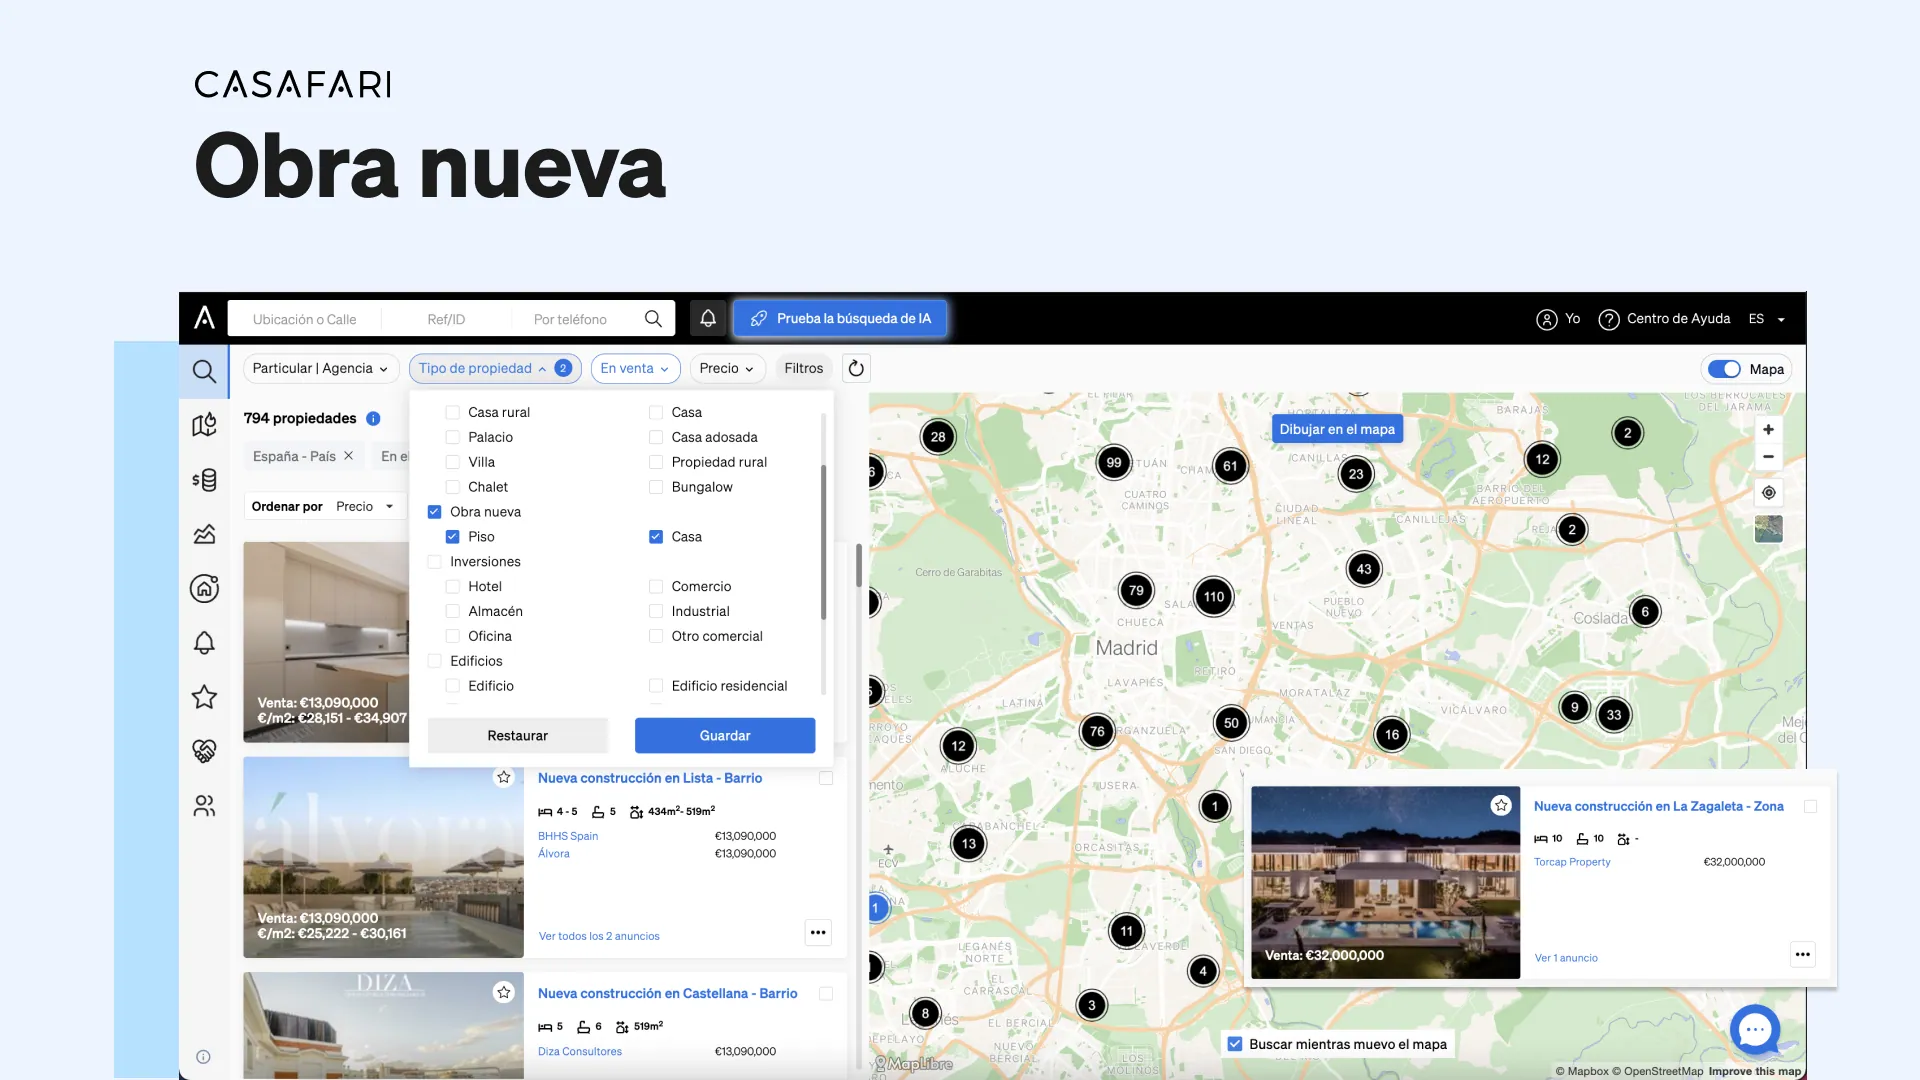Toggle Buscar mientras muevo el mapa
1920x1080 pixels.
(x=1235, y=1043)
